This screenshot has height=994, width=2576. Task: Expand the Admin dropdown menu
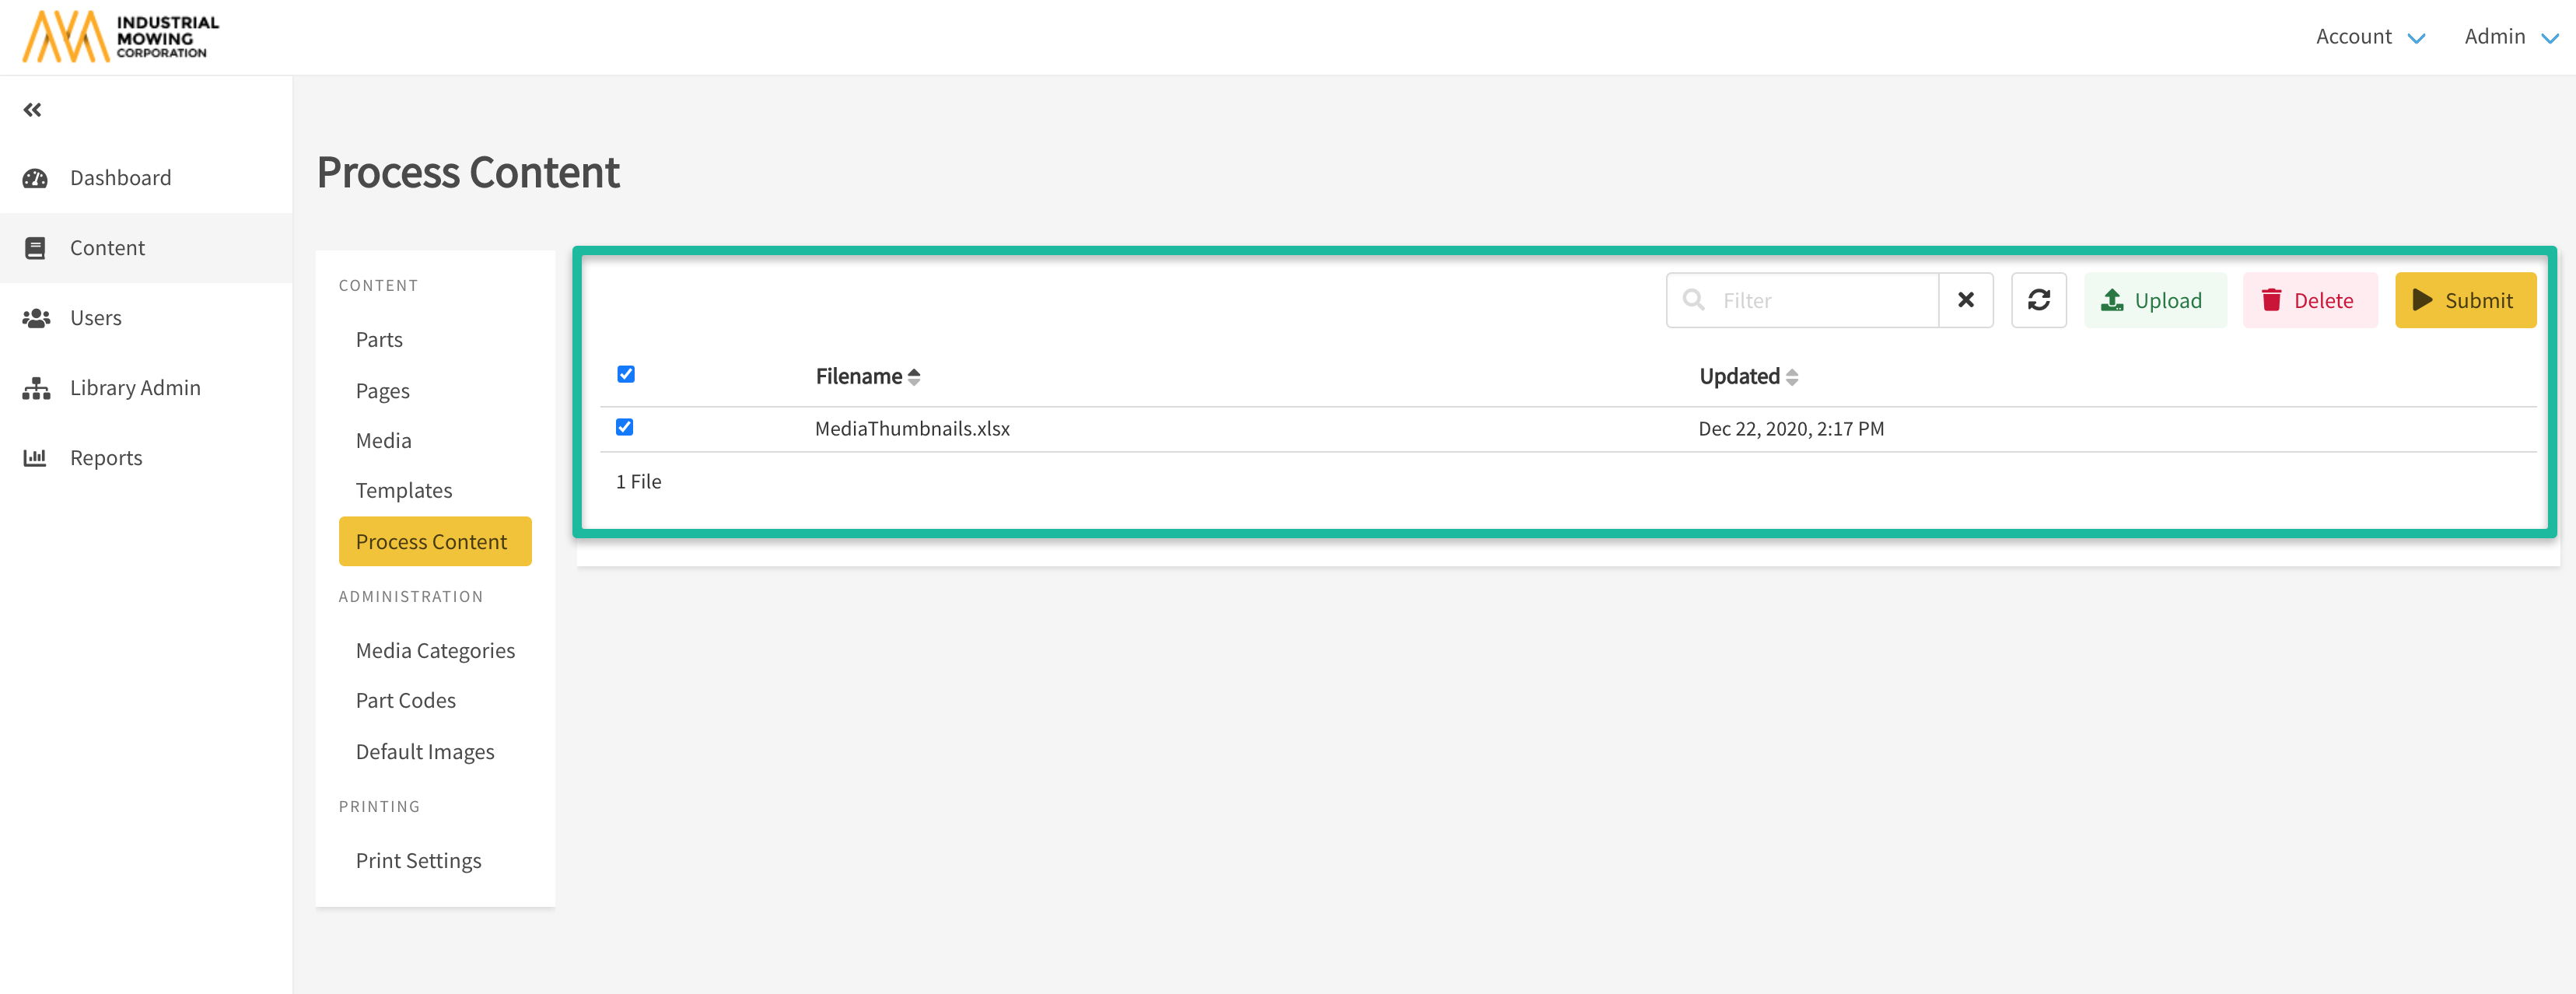pyautogui.click(x=2509, y=37)
